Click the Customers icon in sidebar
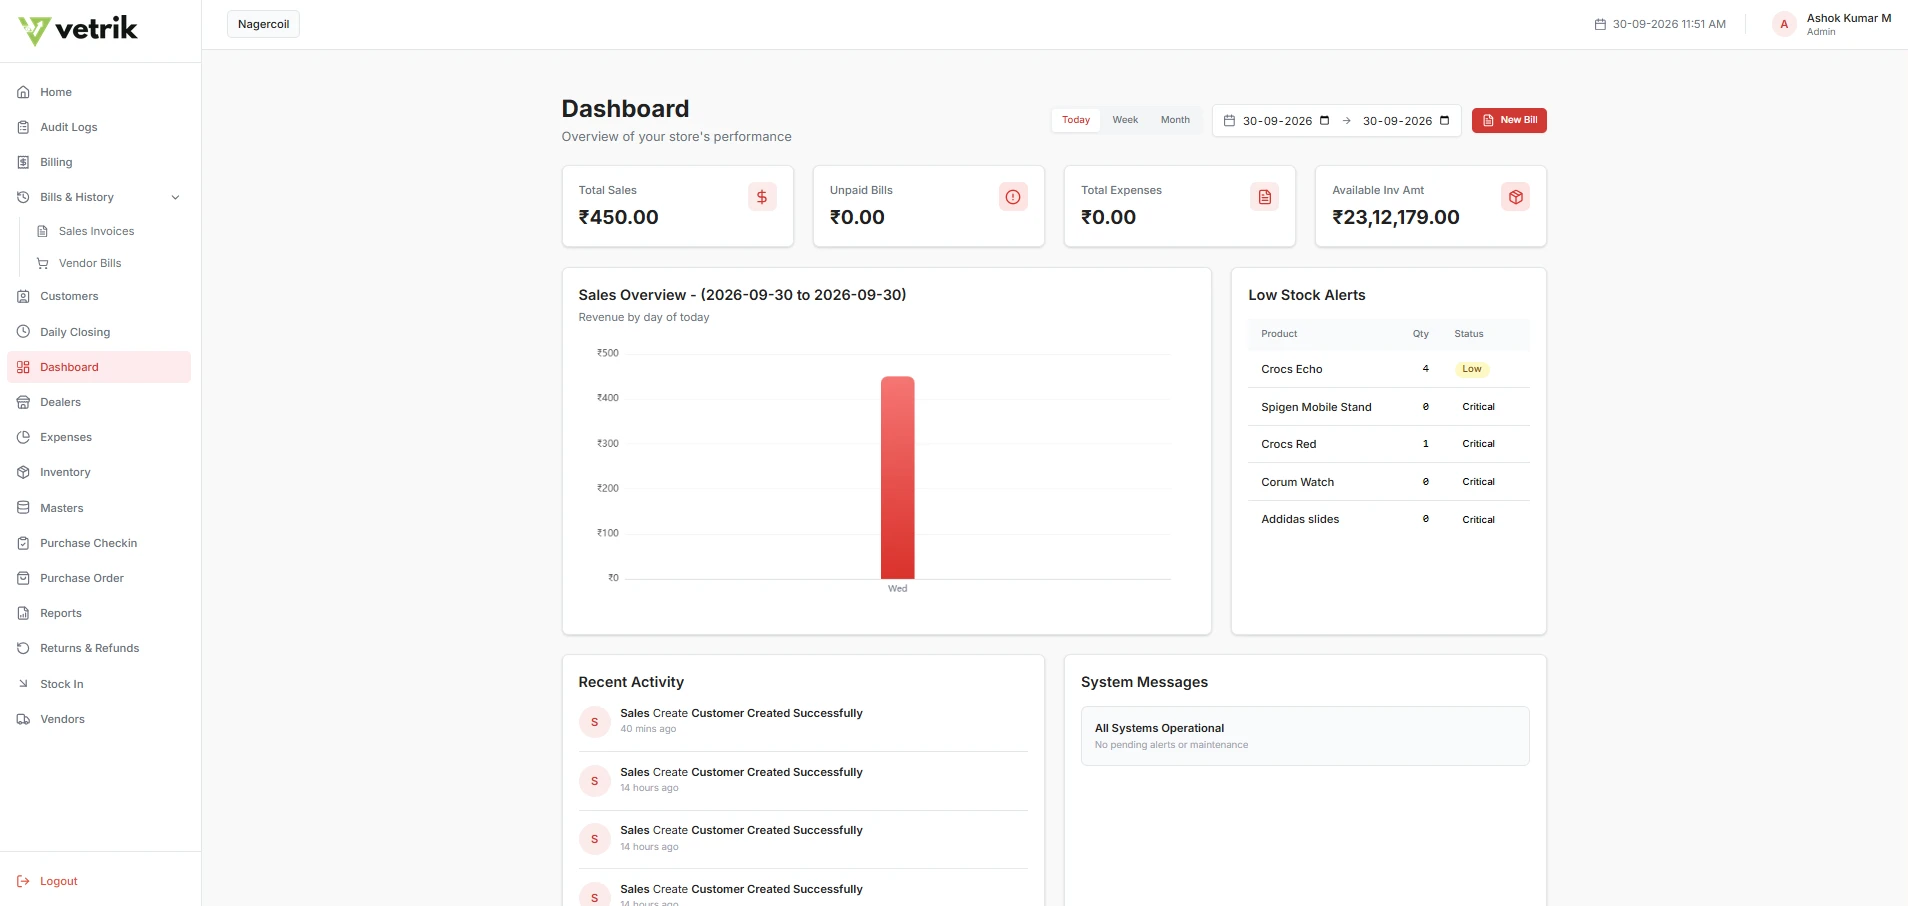1908x906 pixels. [23, 296]
